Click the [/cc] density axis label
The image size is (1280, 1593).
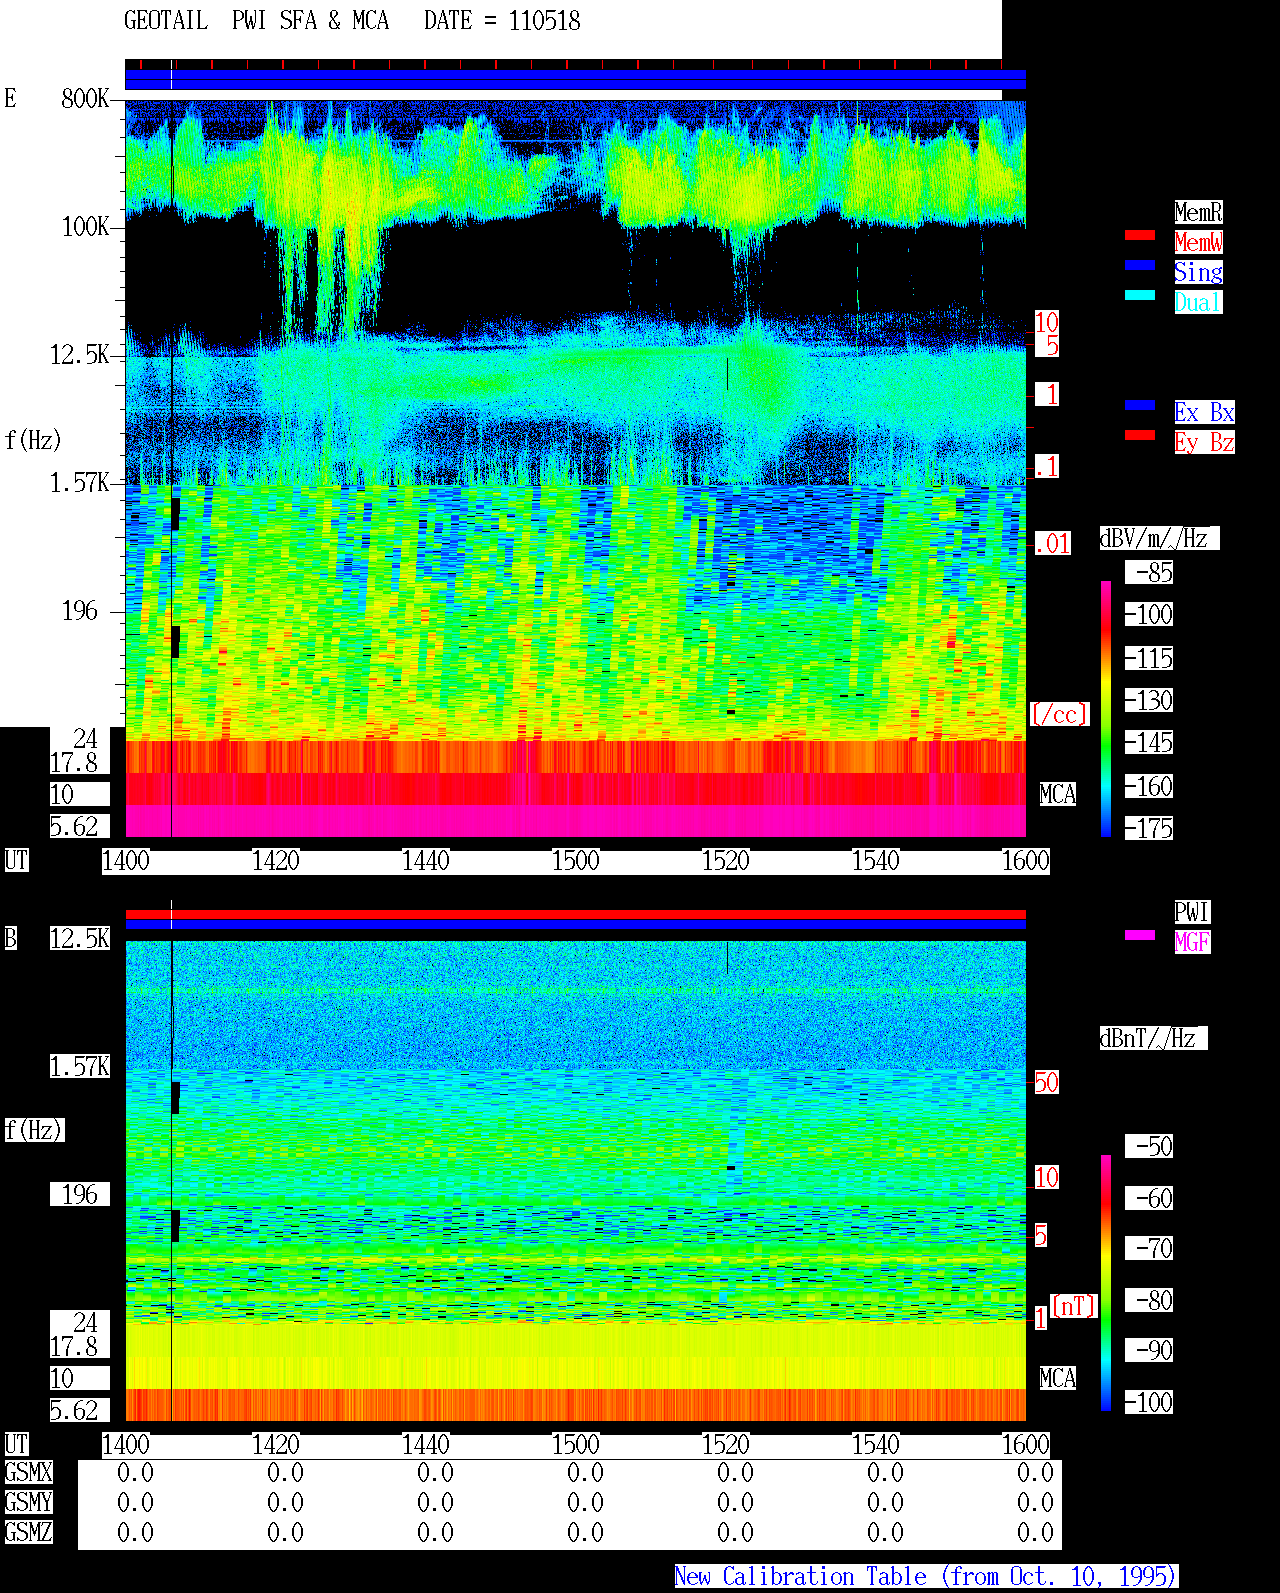pos(1059,715)
